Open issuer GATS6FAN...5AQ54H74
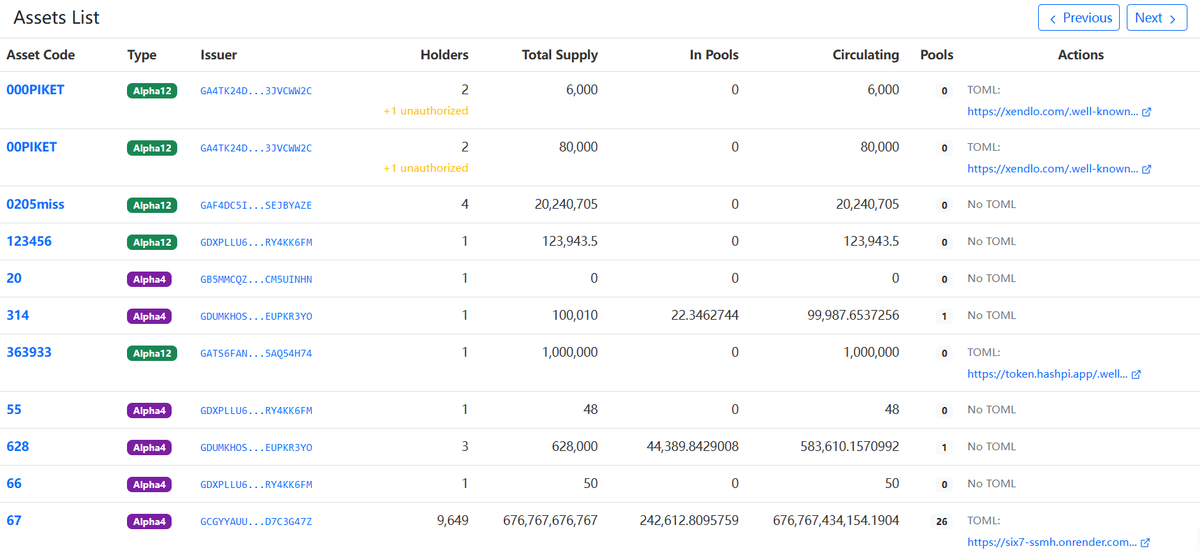1200x555 pixels. 256,353
